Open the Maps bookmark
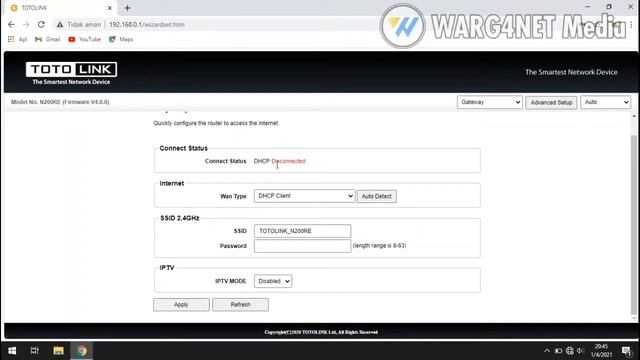Image resolution: width=640 pixels, height=360 pixels. [121, 39]
